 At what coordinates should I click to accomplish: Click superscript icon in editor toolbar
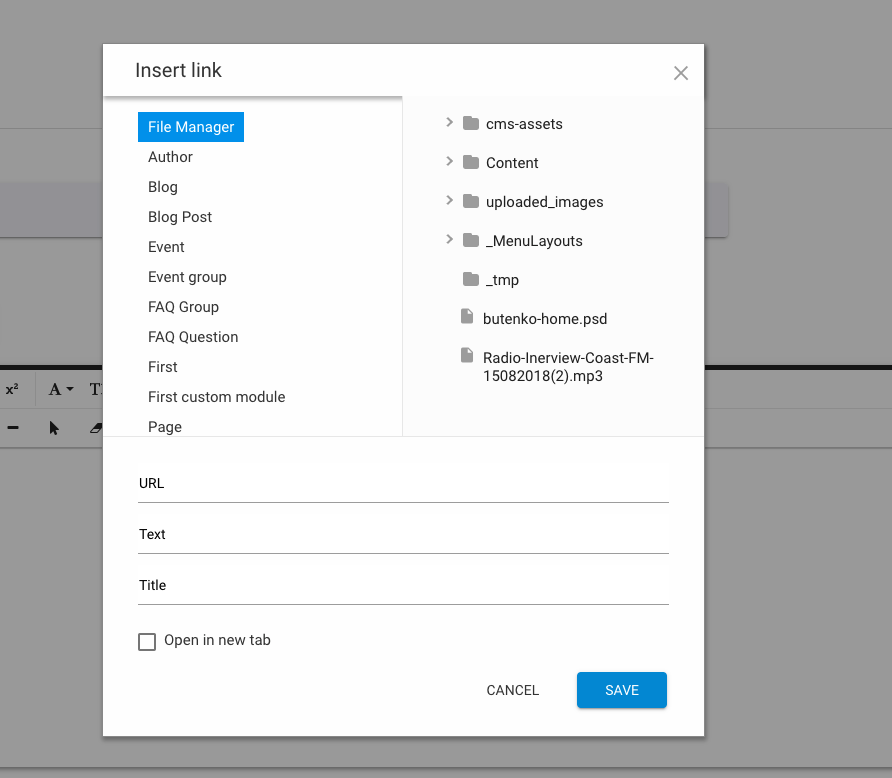[x=12, y=390]
